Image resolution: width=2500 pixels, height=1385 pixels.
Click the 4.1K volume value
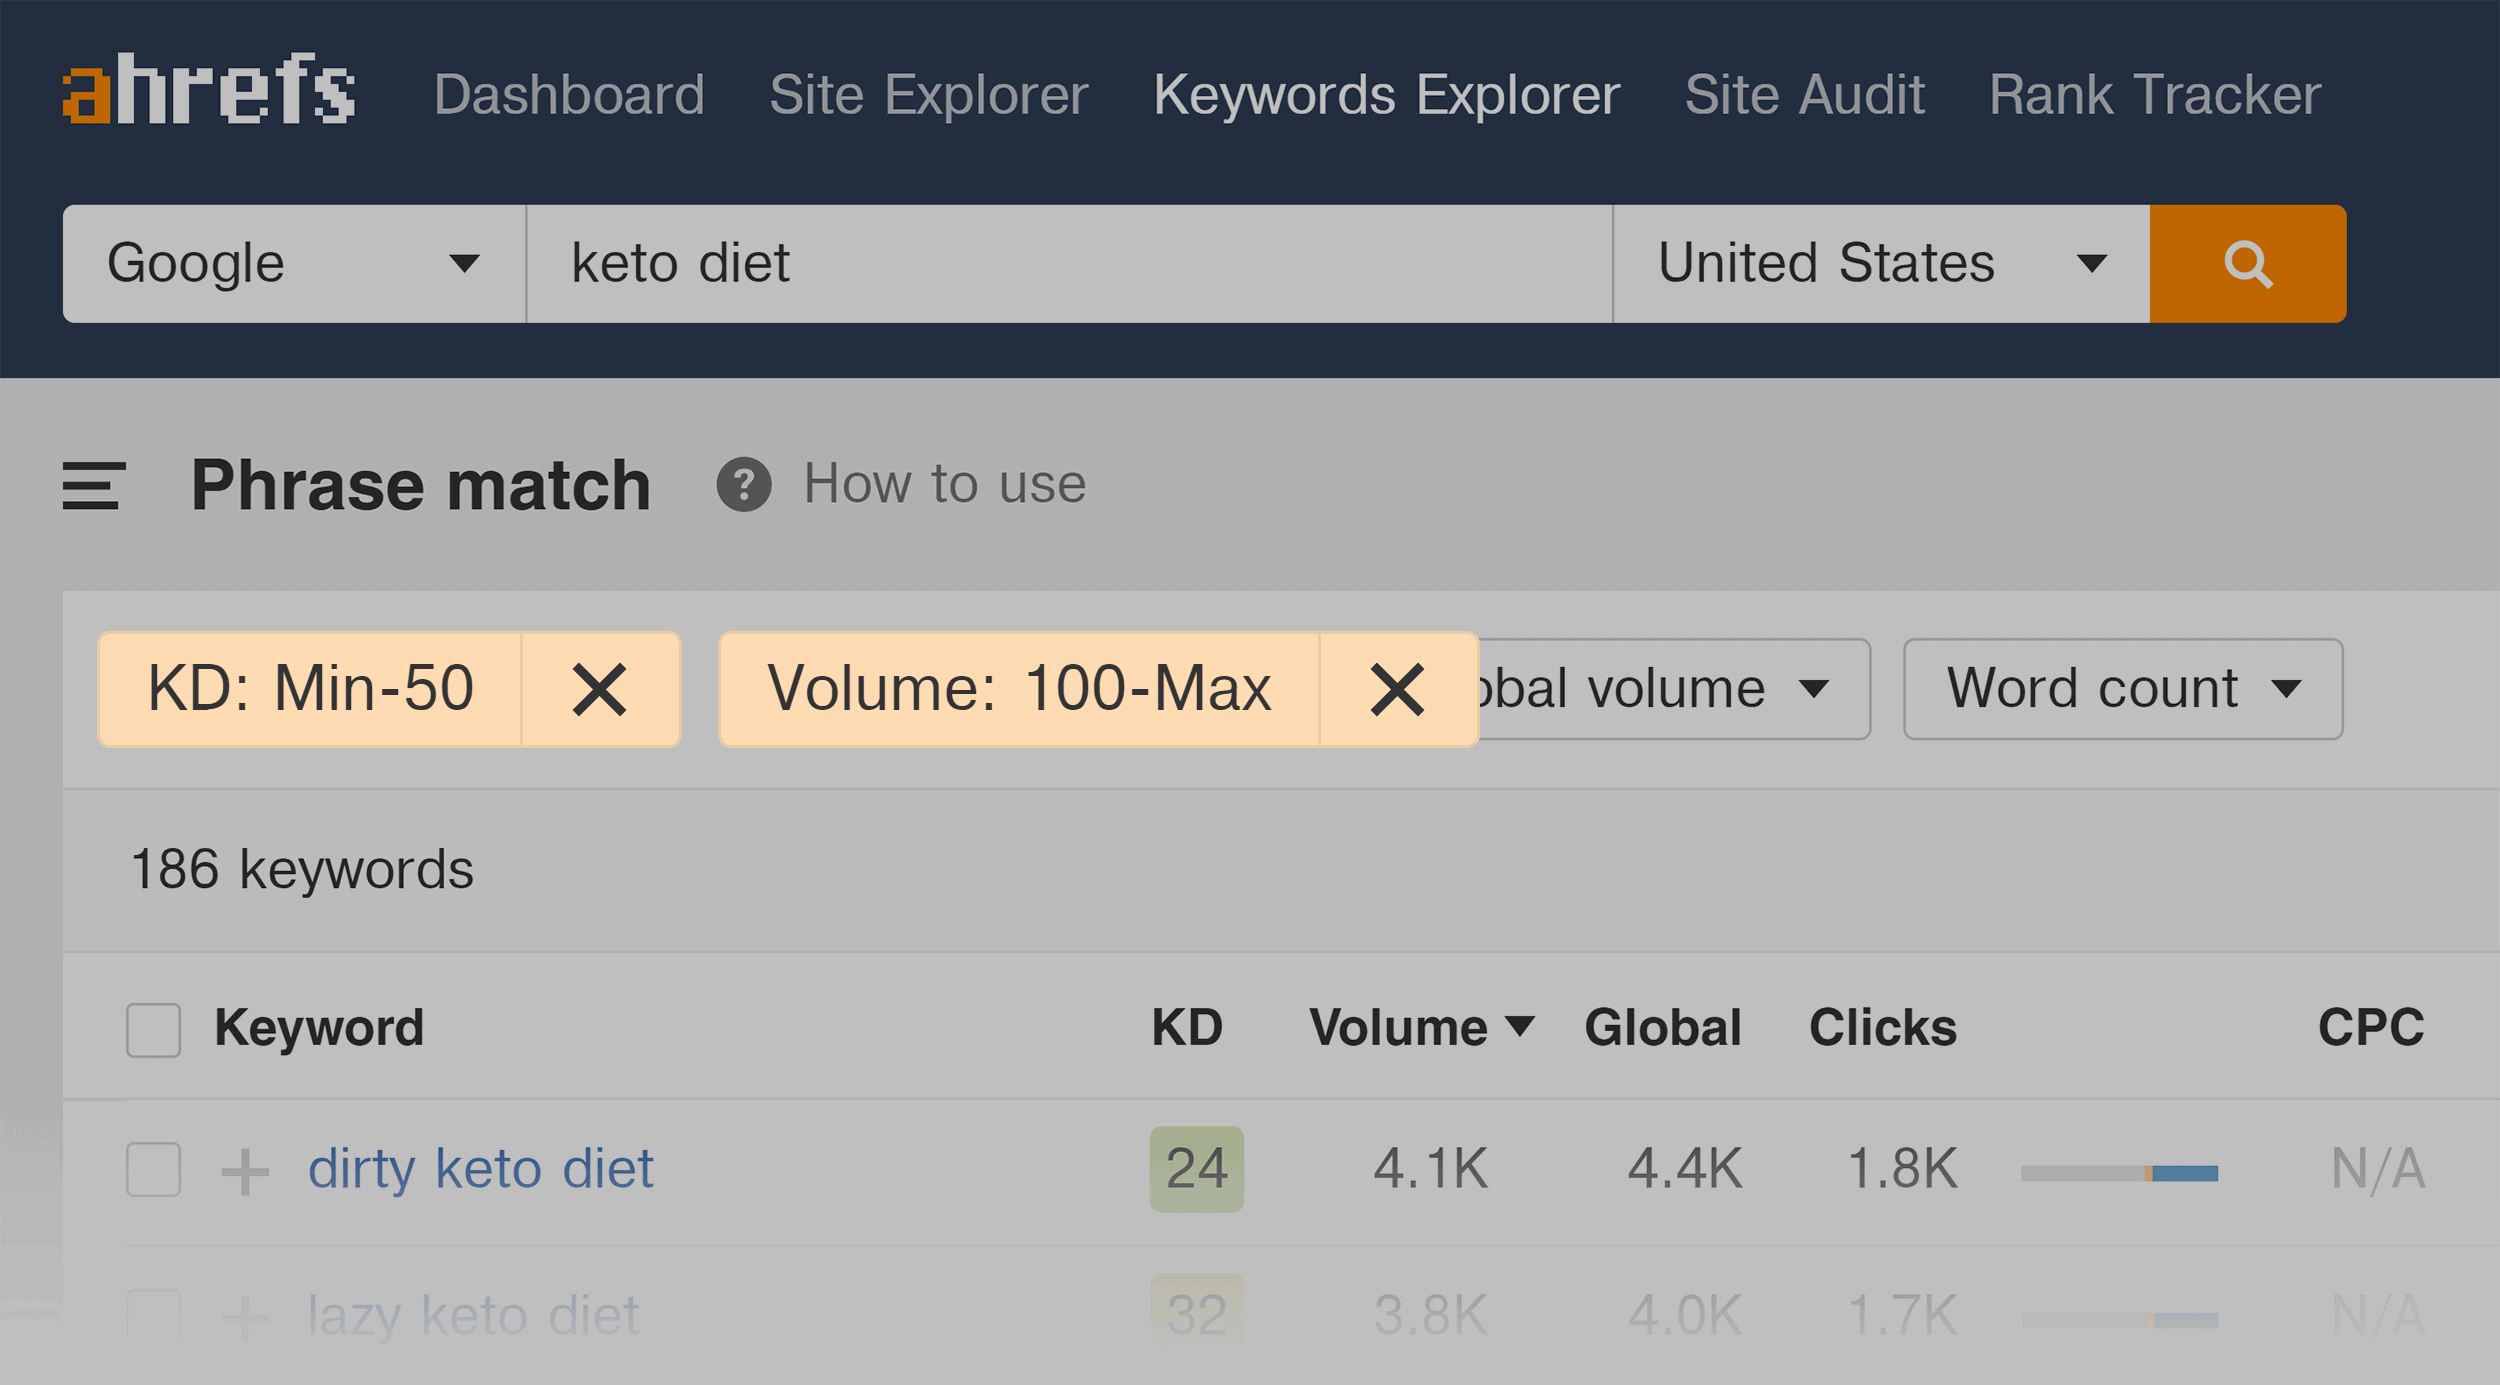(x=1431, y=1169)
